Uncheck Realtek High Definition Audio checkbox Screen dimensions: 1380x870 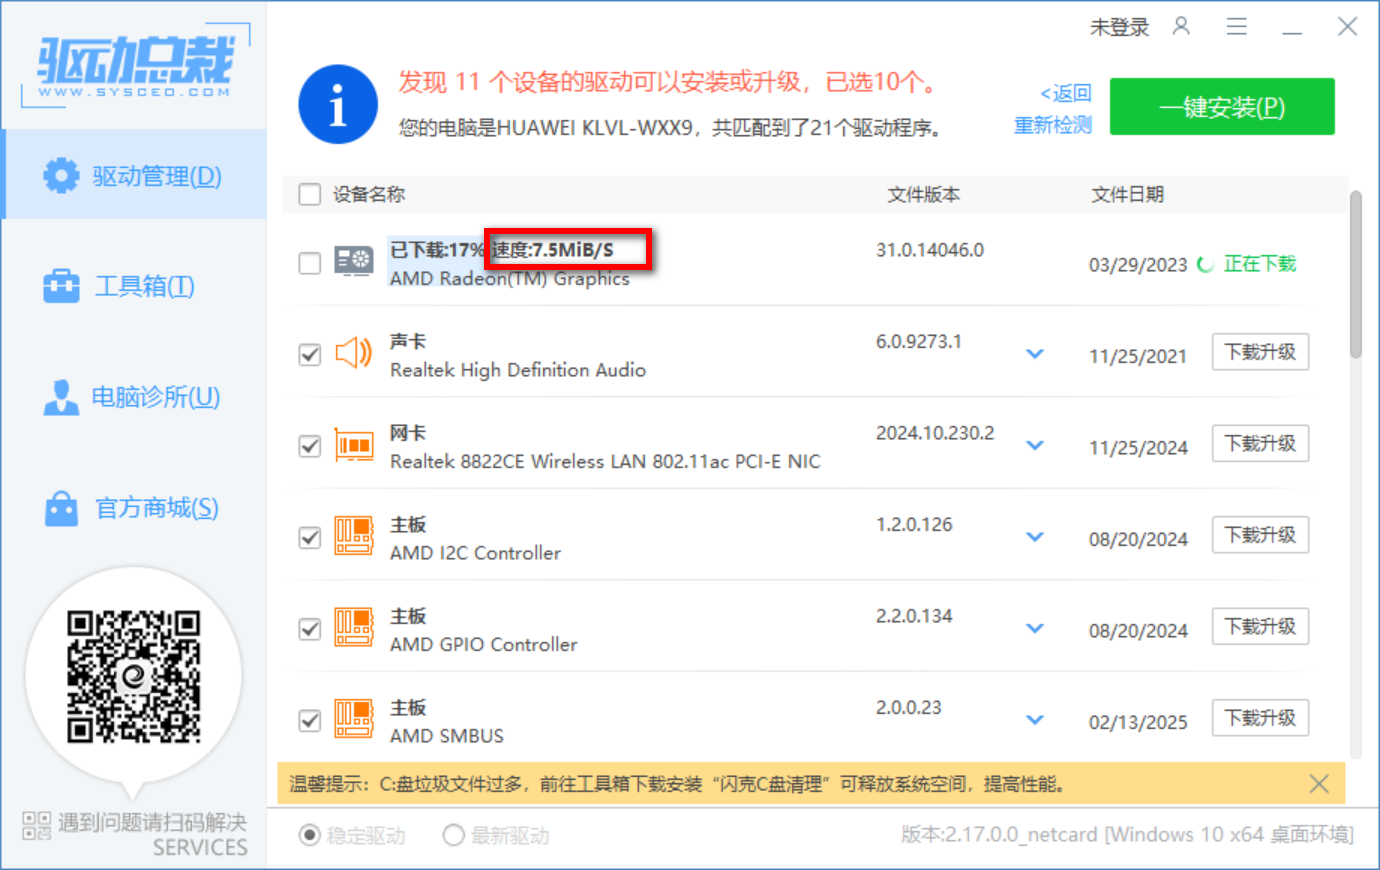click(x=310, y=354)
